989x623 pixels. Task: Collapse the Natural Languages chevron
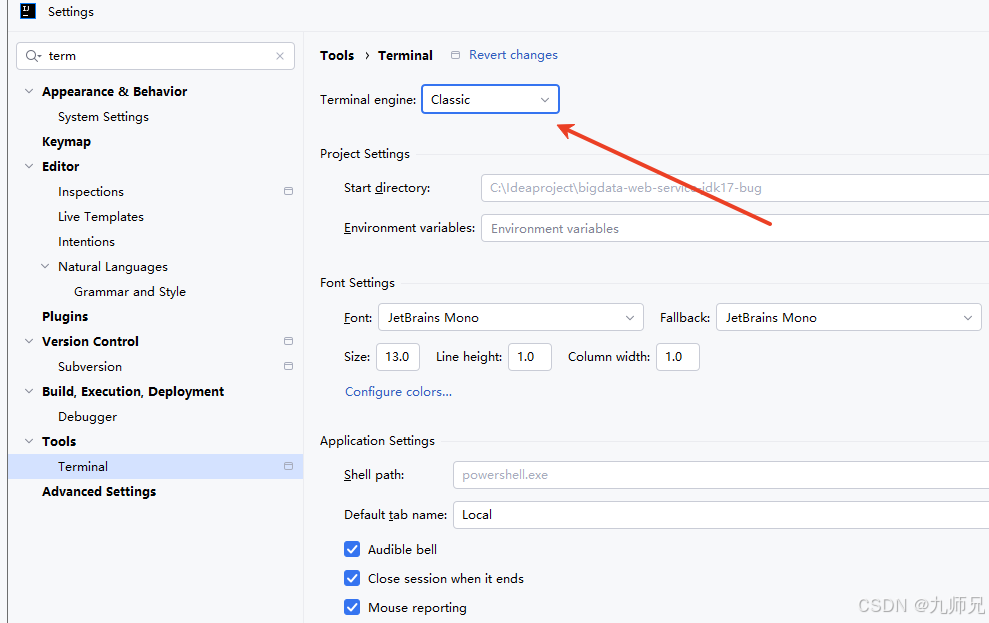point(45,267)
